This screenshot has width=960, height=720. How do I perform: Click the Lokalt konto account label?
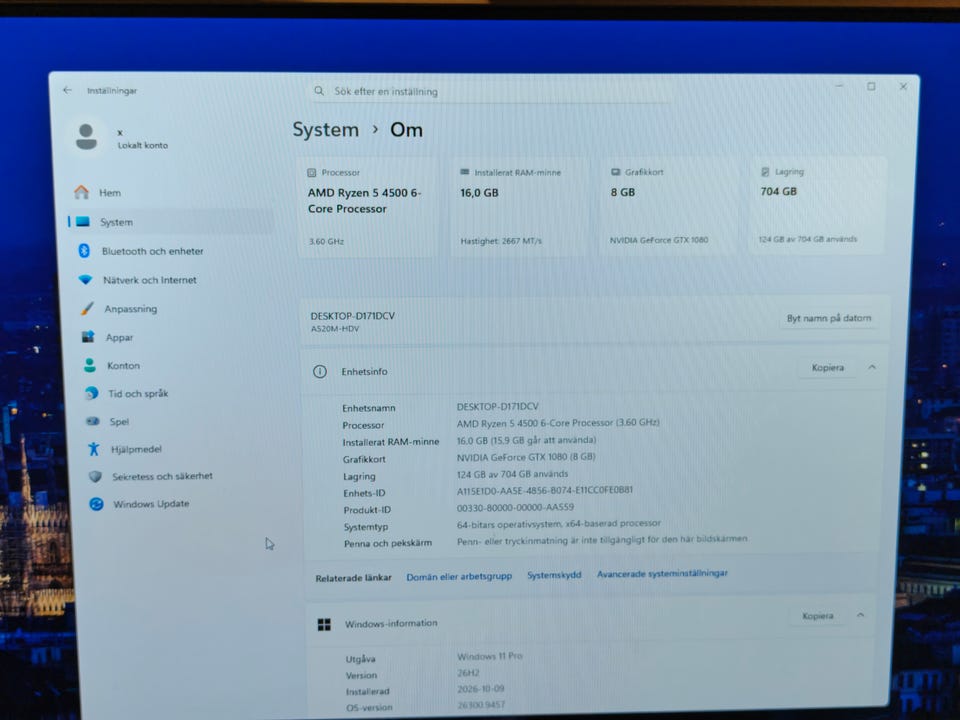point(143,146)
